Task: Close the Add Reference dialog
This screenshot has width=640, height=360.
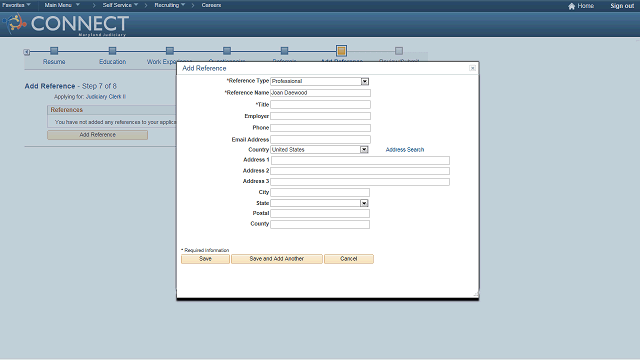Action: (x=472, y=68)
